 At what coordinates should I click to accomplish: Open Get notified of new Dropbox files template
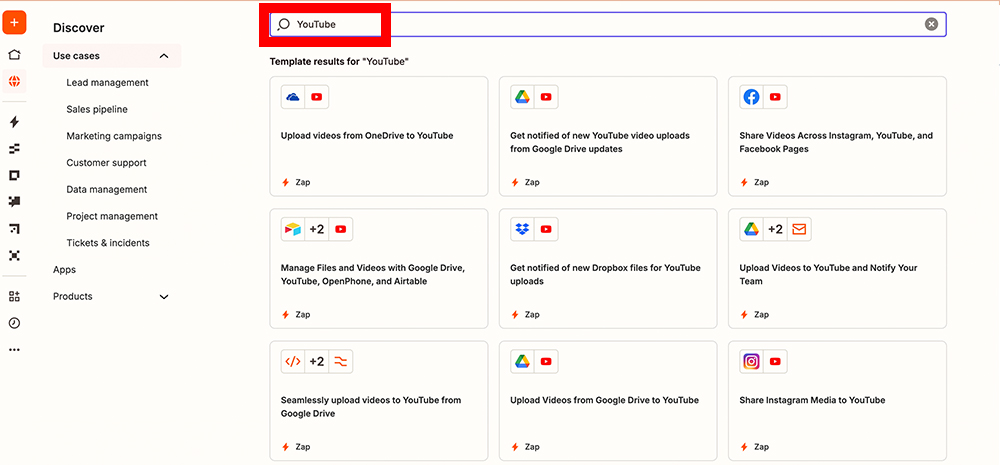[608, 269]
